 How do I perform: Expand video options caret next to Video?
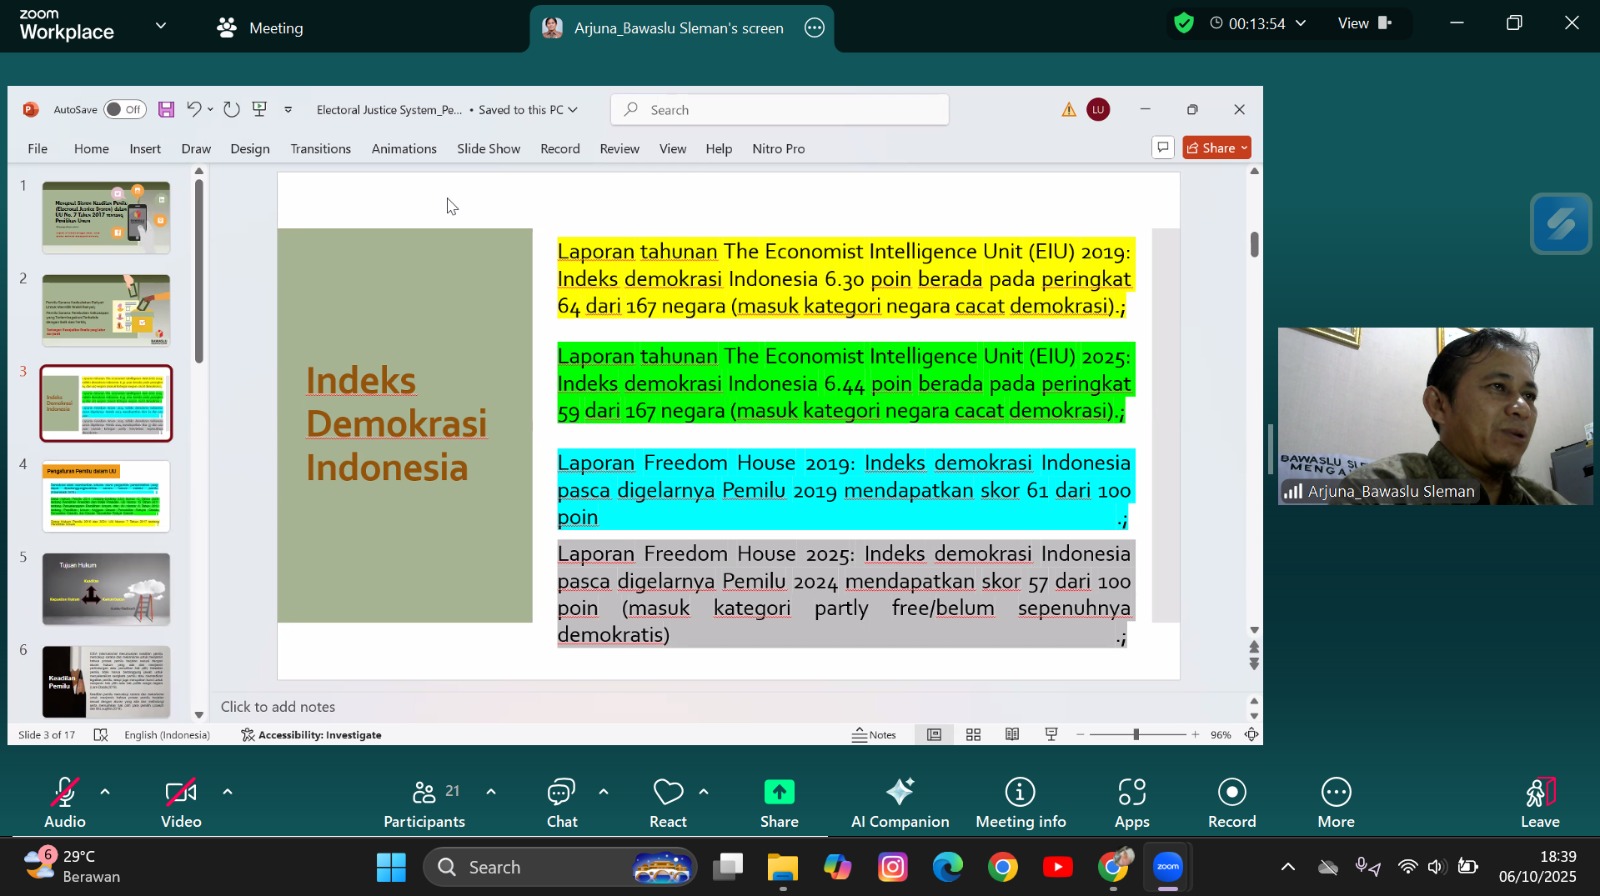coord(227,792)
